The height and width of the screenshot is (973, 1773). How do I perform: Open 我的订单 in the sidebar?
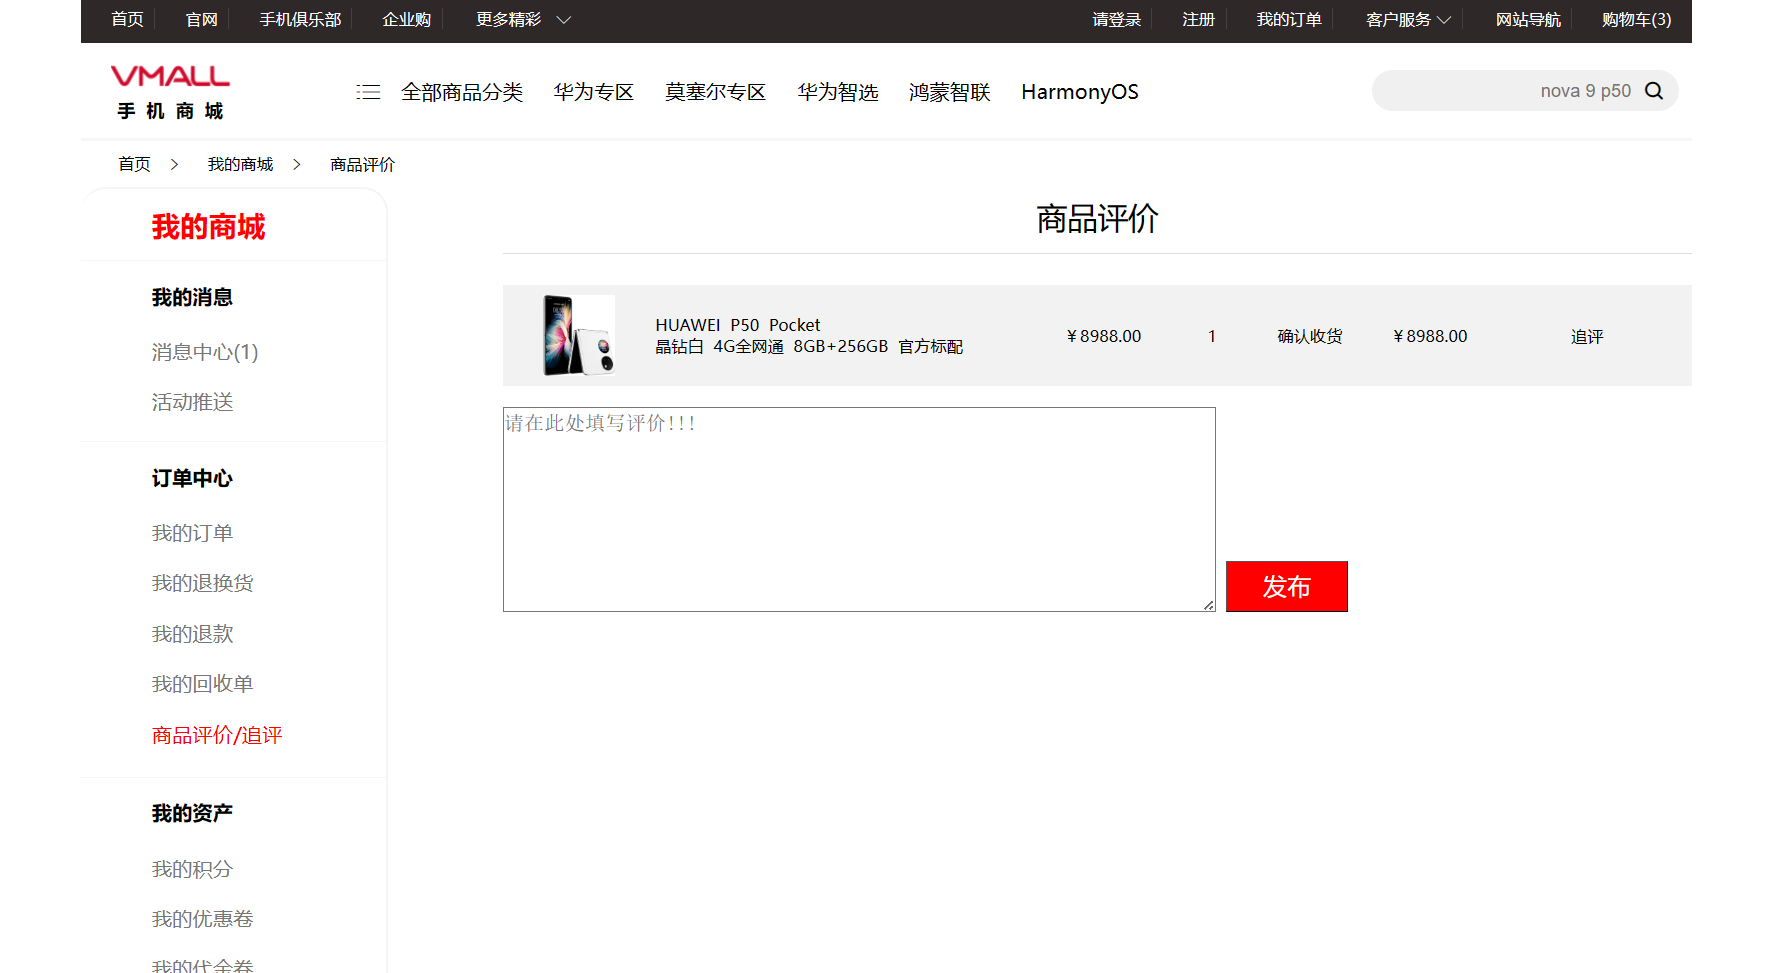coord(192,533)
